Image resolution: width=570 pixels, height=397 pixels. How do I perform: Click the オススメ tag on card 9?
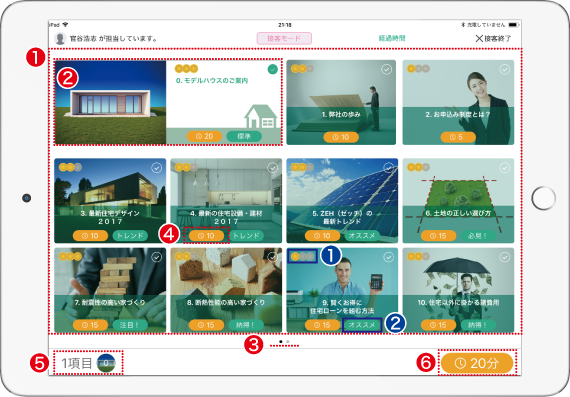tap(362, 325)
